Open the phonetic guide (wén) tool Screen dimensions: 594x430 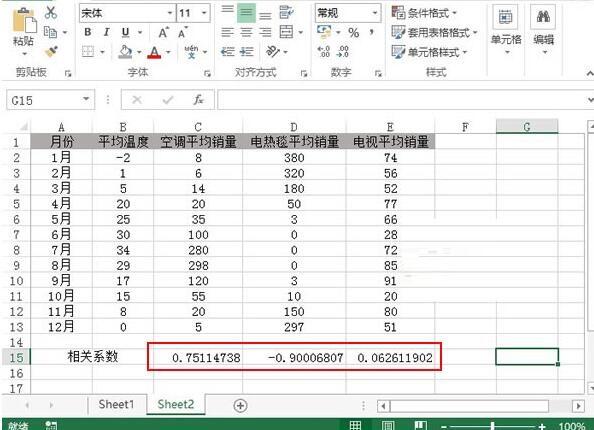(191, 52)
